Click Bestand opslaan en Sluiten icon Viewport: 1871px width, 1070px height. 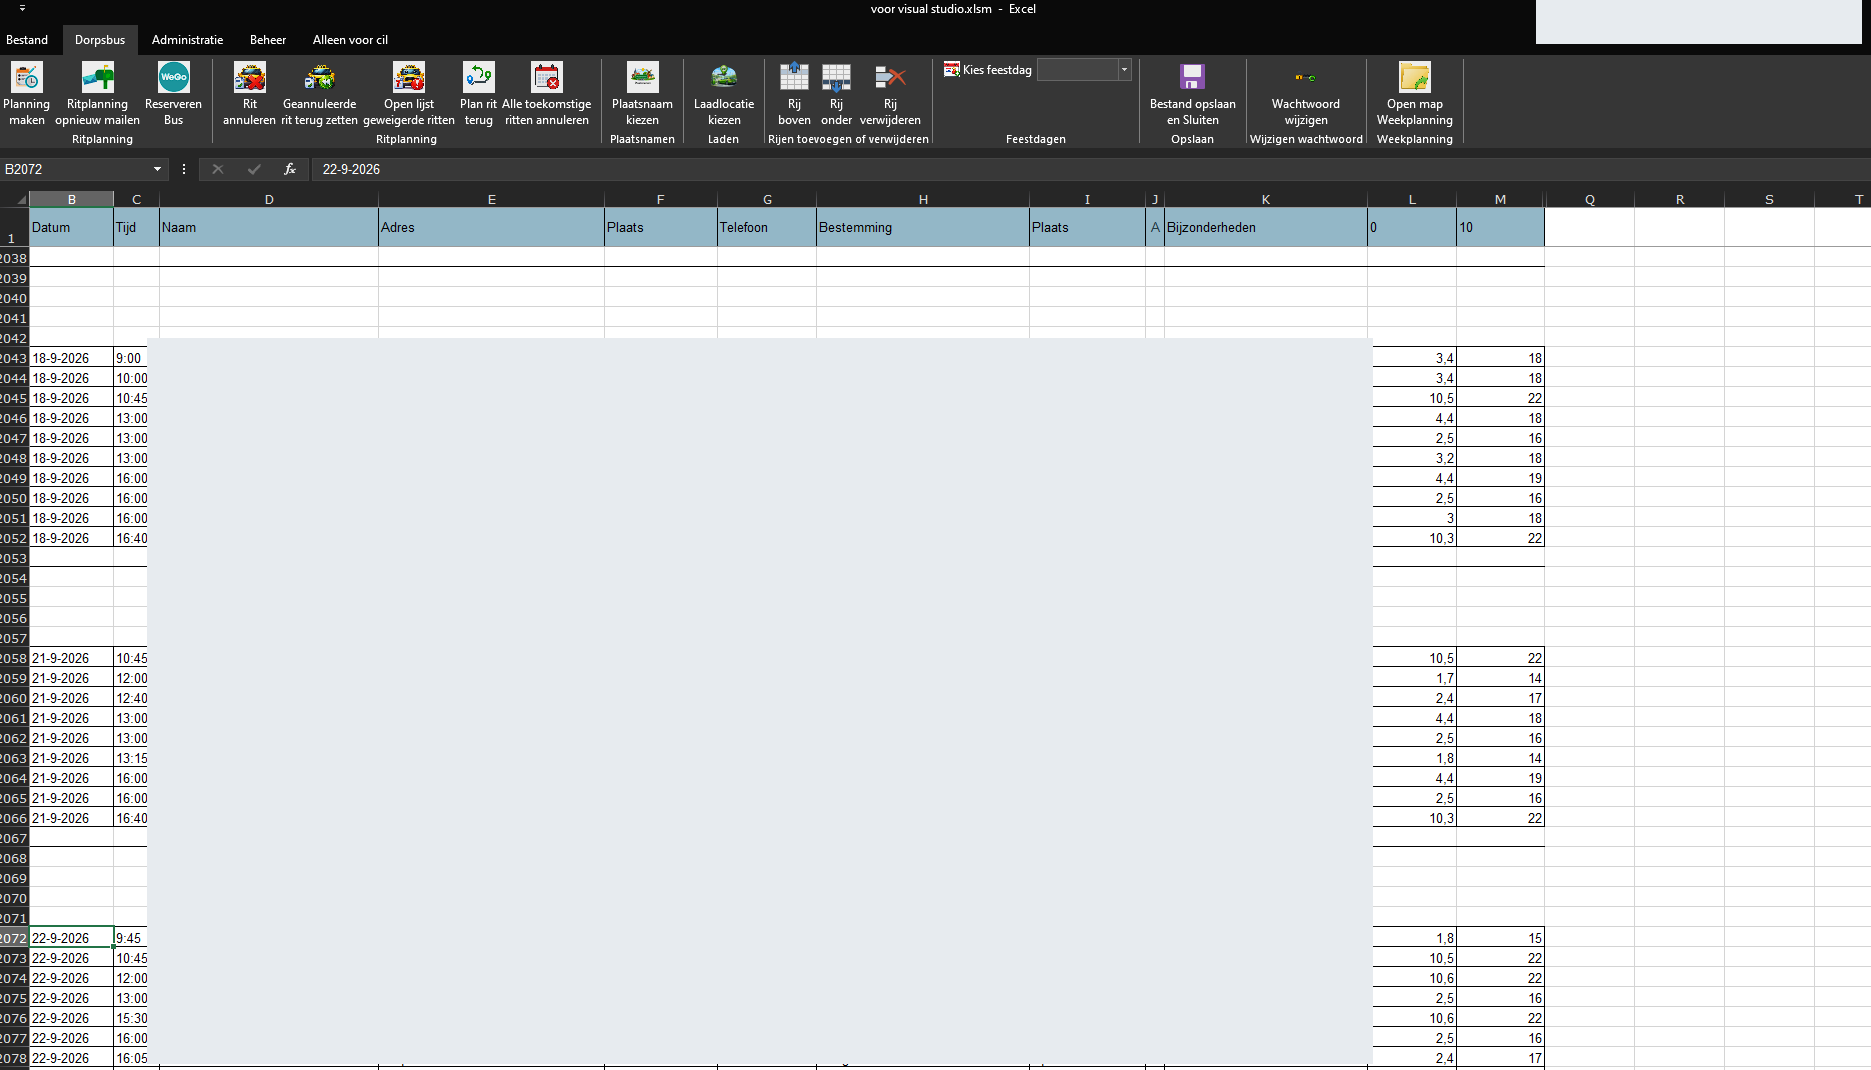coord(1192,78)
